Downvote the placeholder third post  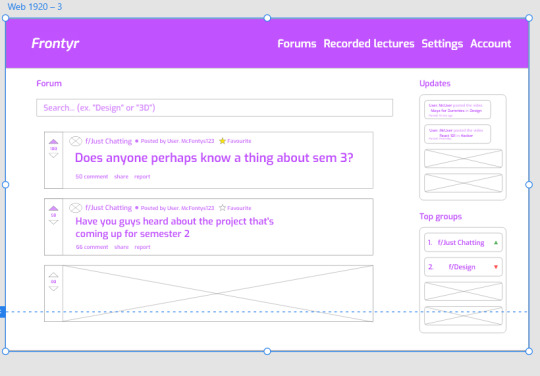pyautogui.click(x=53, y=289)
